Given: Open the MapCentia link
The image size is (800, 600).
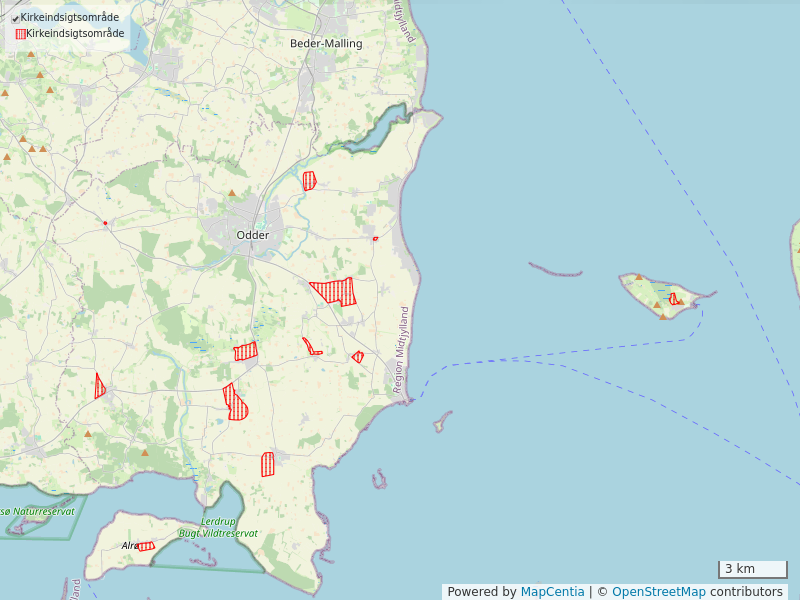Looking at the screenshot, I should 552,592.
